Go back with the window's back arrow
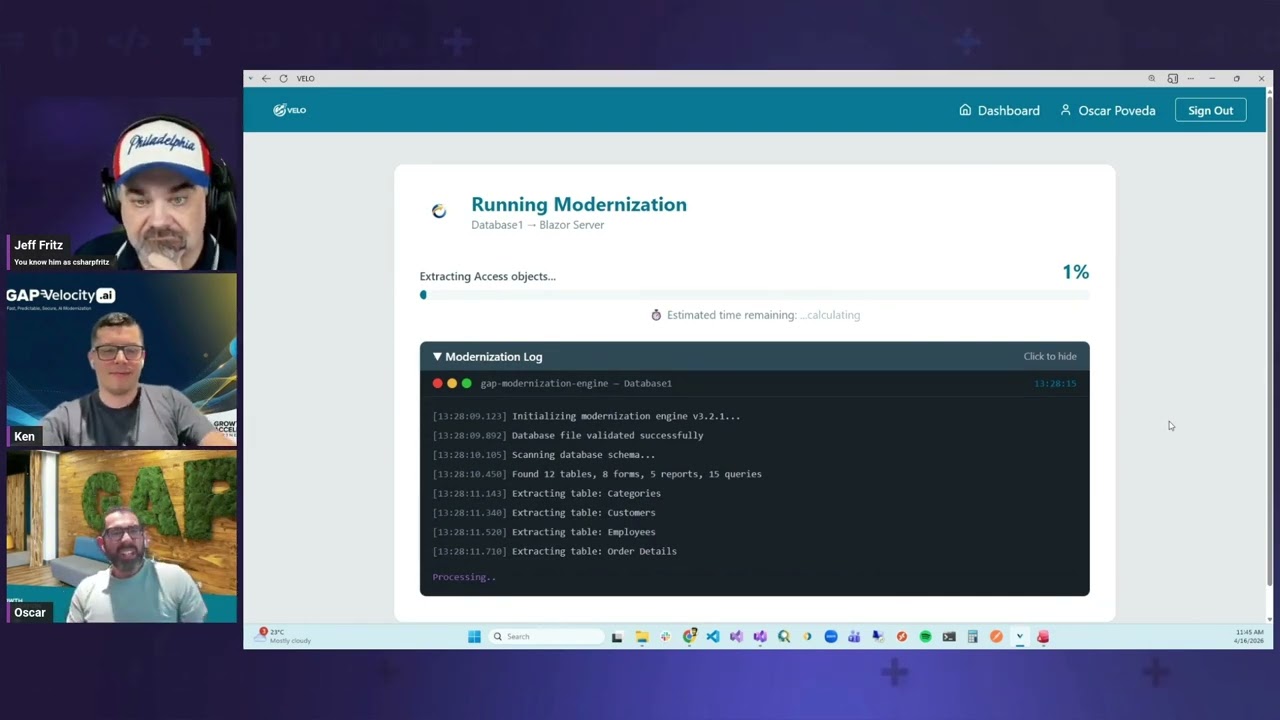Screen dimensions: 1280x720 266,78
